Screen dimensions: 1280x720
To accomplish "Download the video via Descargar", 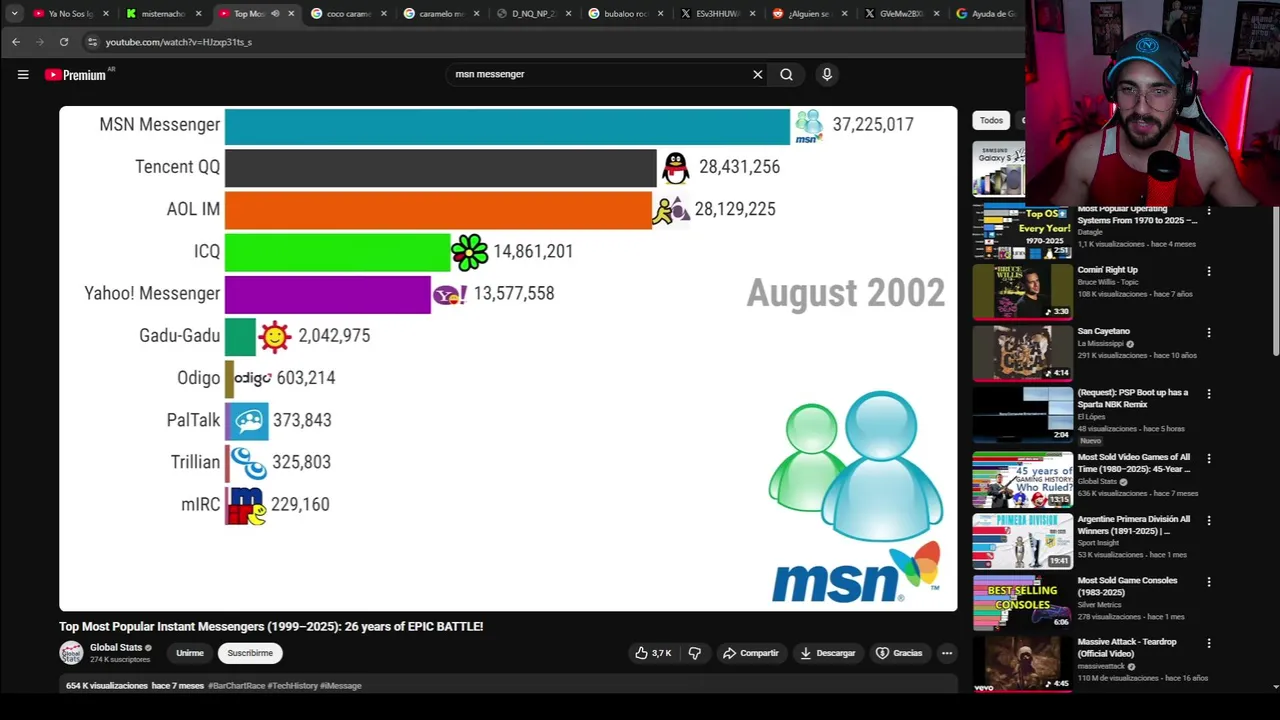I will click(x=827, y=653).
